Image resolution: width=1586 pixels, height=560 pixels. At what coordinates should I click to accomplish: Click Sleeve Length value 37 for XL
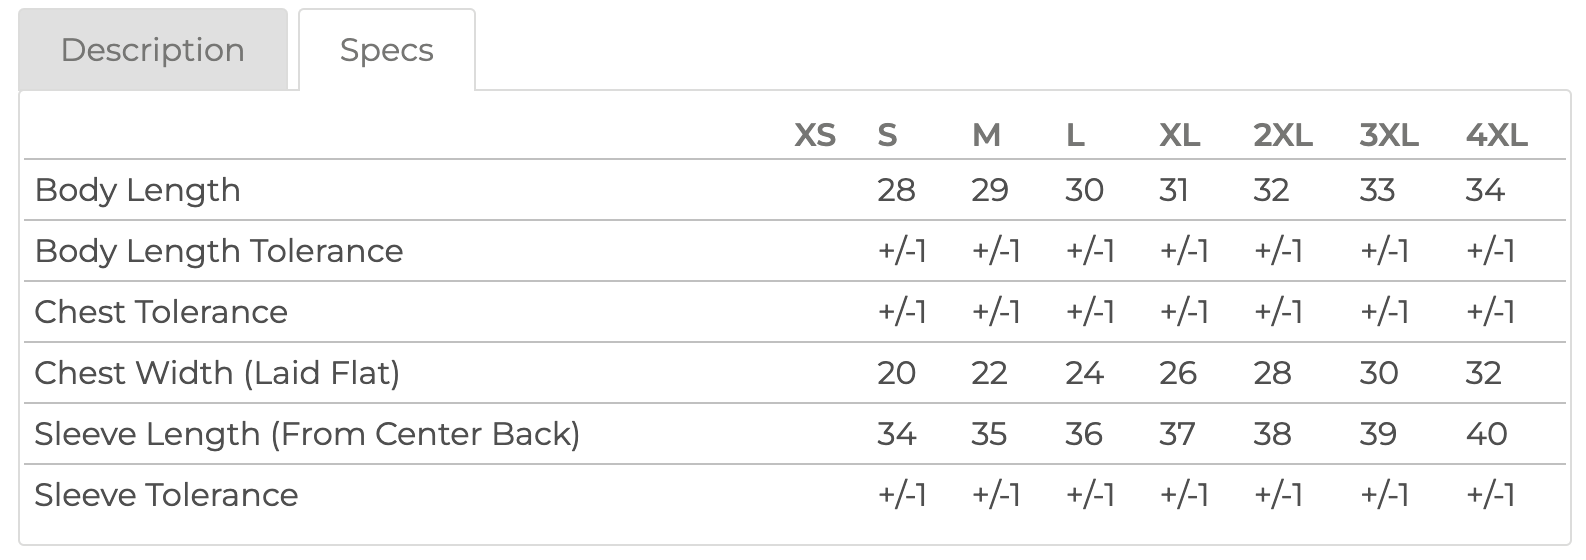pos(1178,434)
